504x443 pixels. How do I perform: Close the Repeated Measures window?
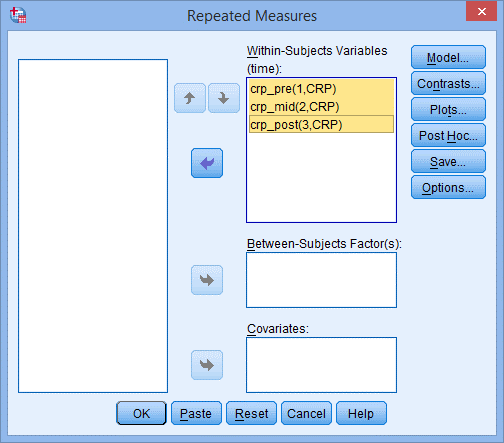click(x=481, y=11)
